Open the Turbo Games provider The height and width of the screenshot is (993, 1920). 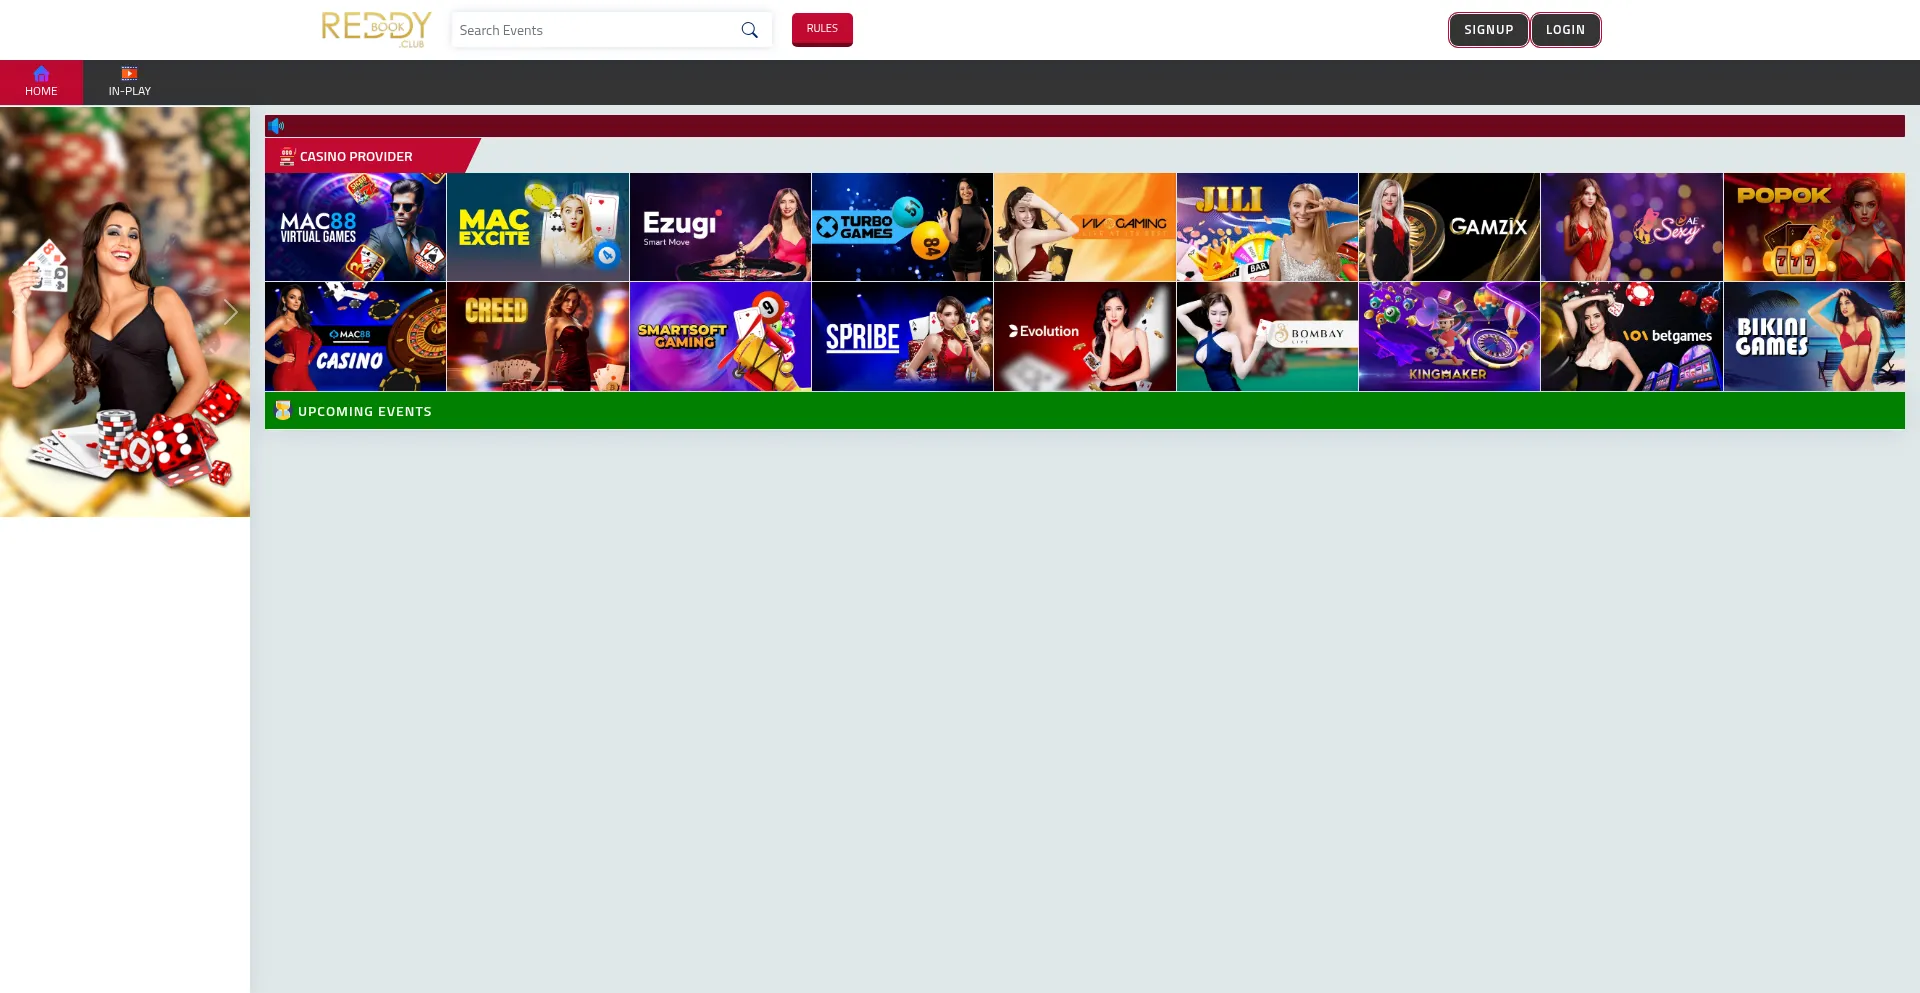[x=902, y=227]
